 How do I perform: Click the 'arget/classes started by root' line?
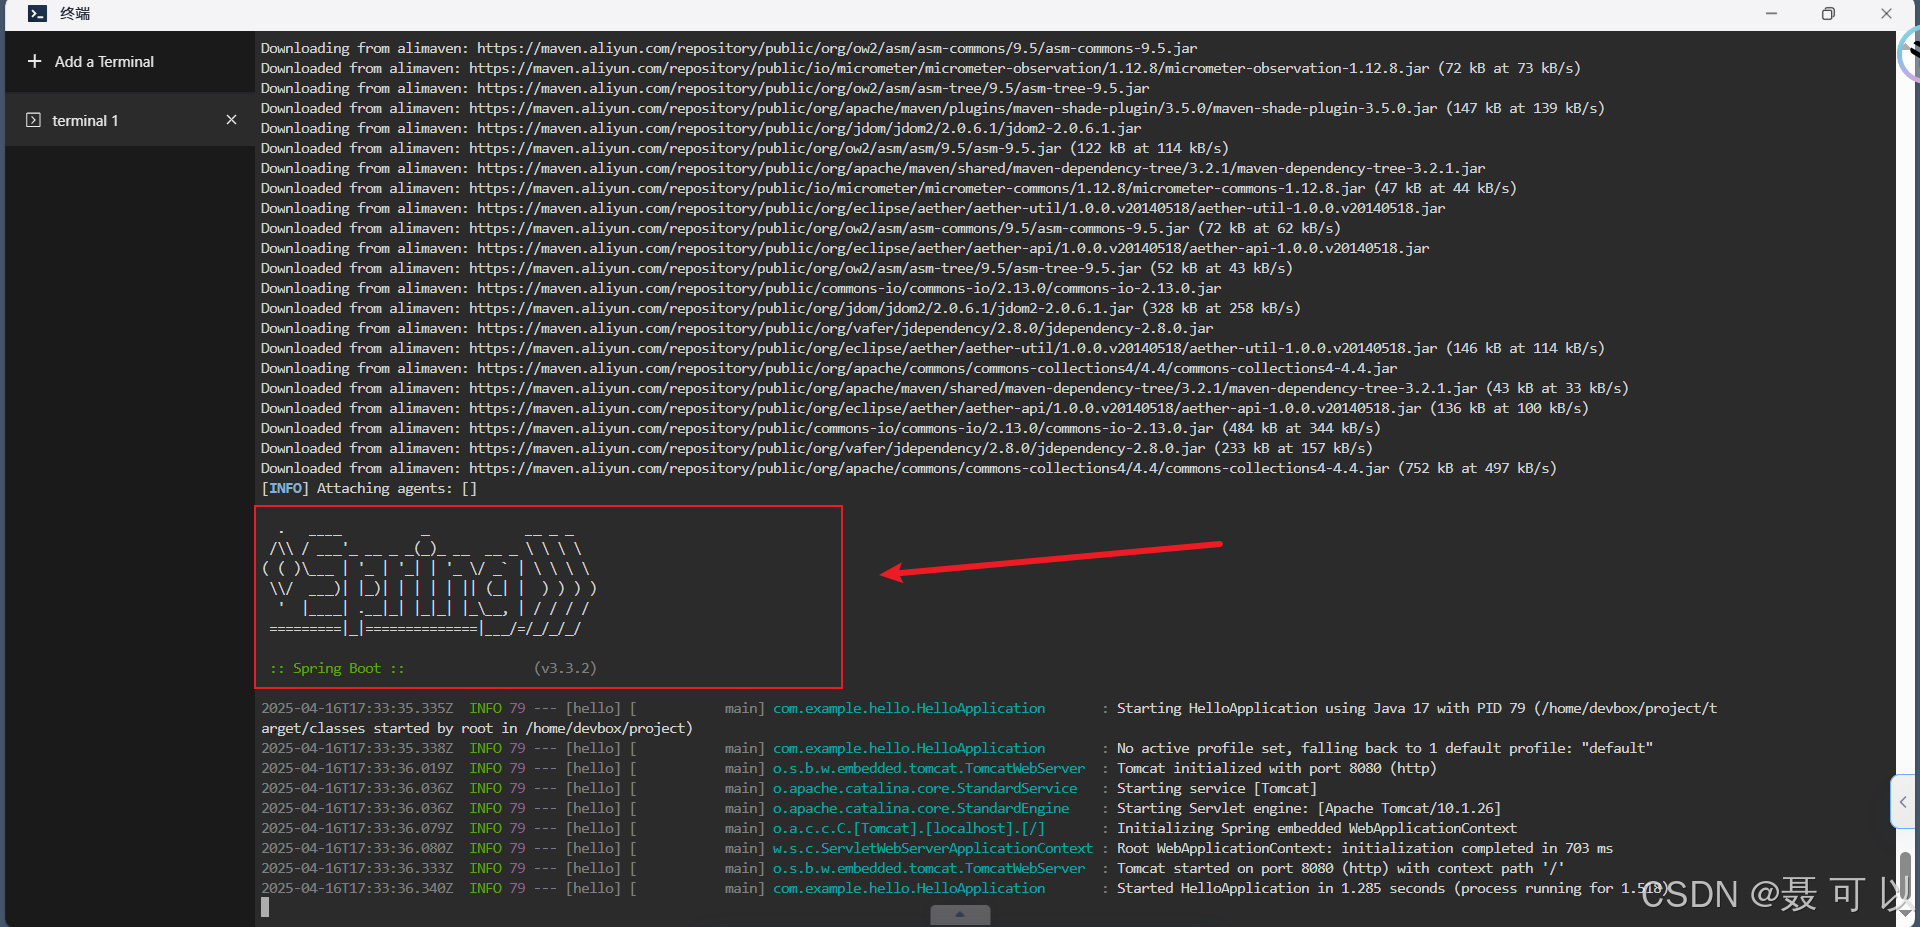click(x=477, y=728)
